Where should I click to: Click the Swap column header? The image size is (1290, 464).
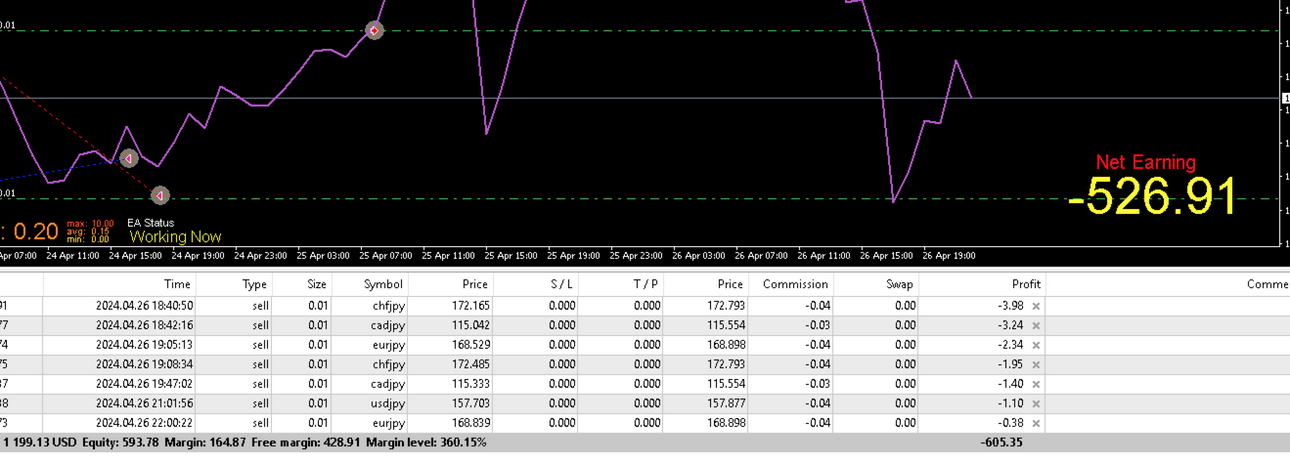tap(876, 285)
